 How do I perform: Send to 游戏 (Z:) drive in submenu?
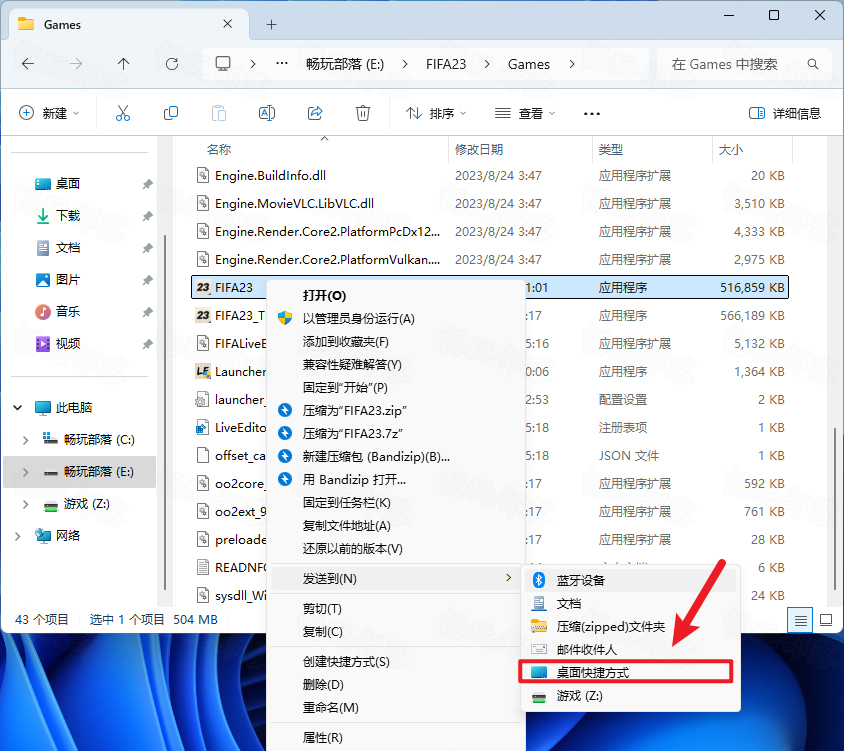(631, 696)
